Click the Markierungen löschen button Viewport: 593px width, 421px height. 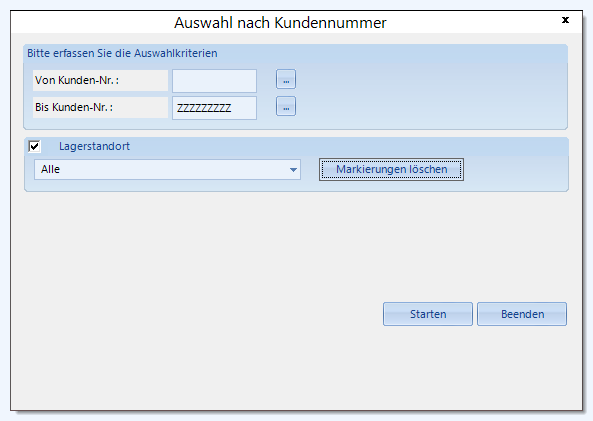(x=391, y=169)
